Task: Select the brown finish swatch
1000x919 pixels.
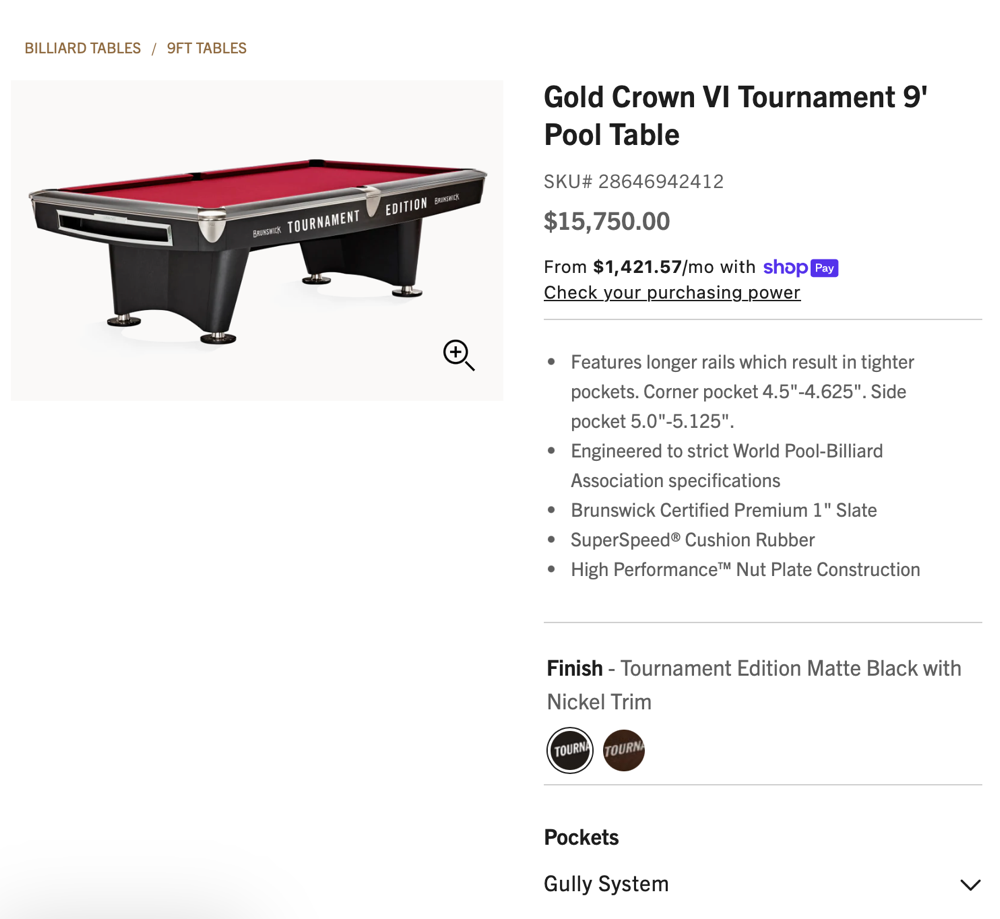Action: click(x=624, y=750)
